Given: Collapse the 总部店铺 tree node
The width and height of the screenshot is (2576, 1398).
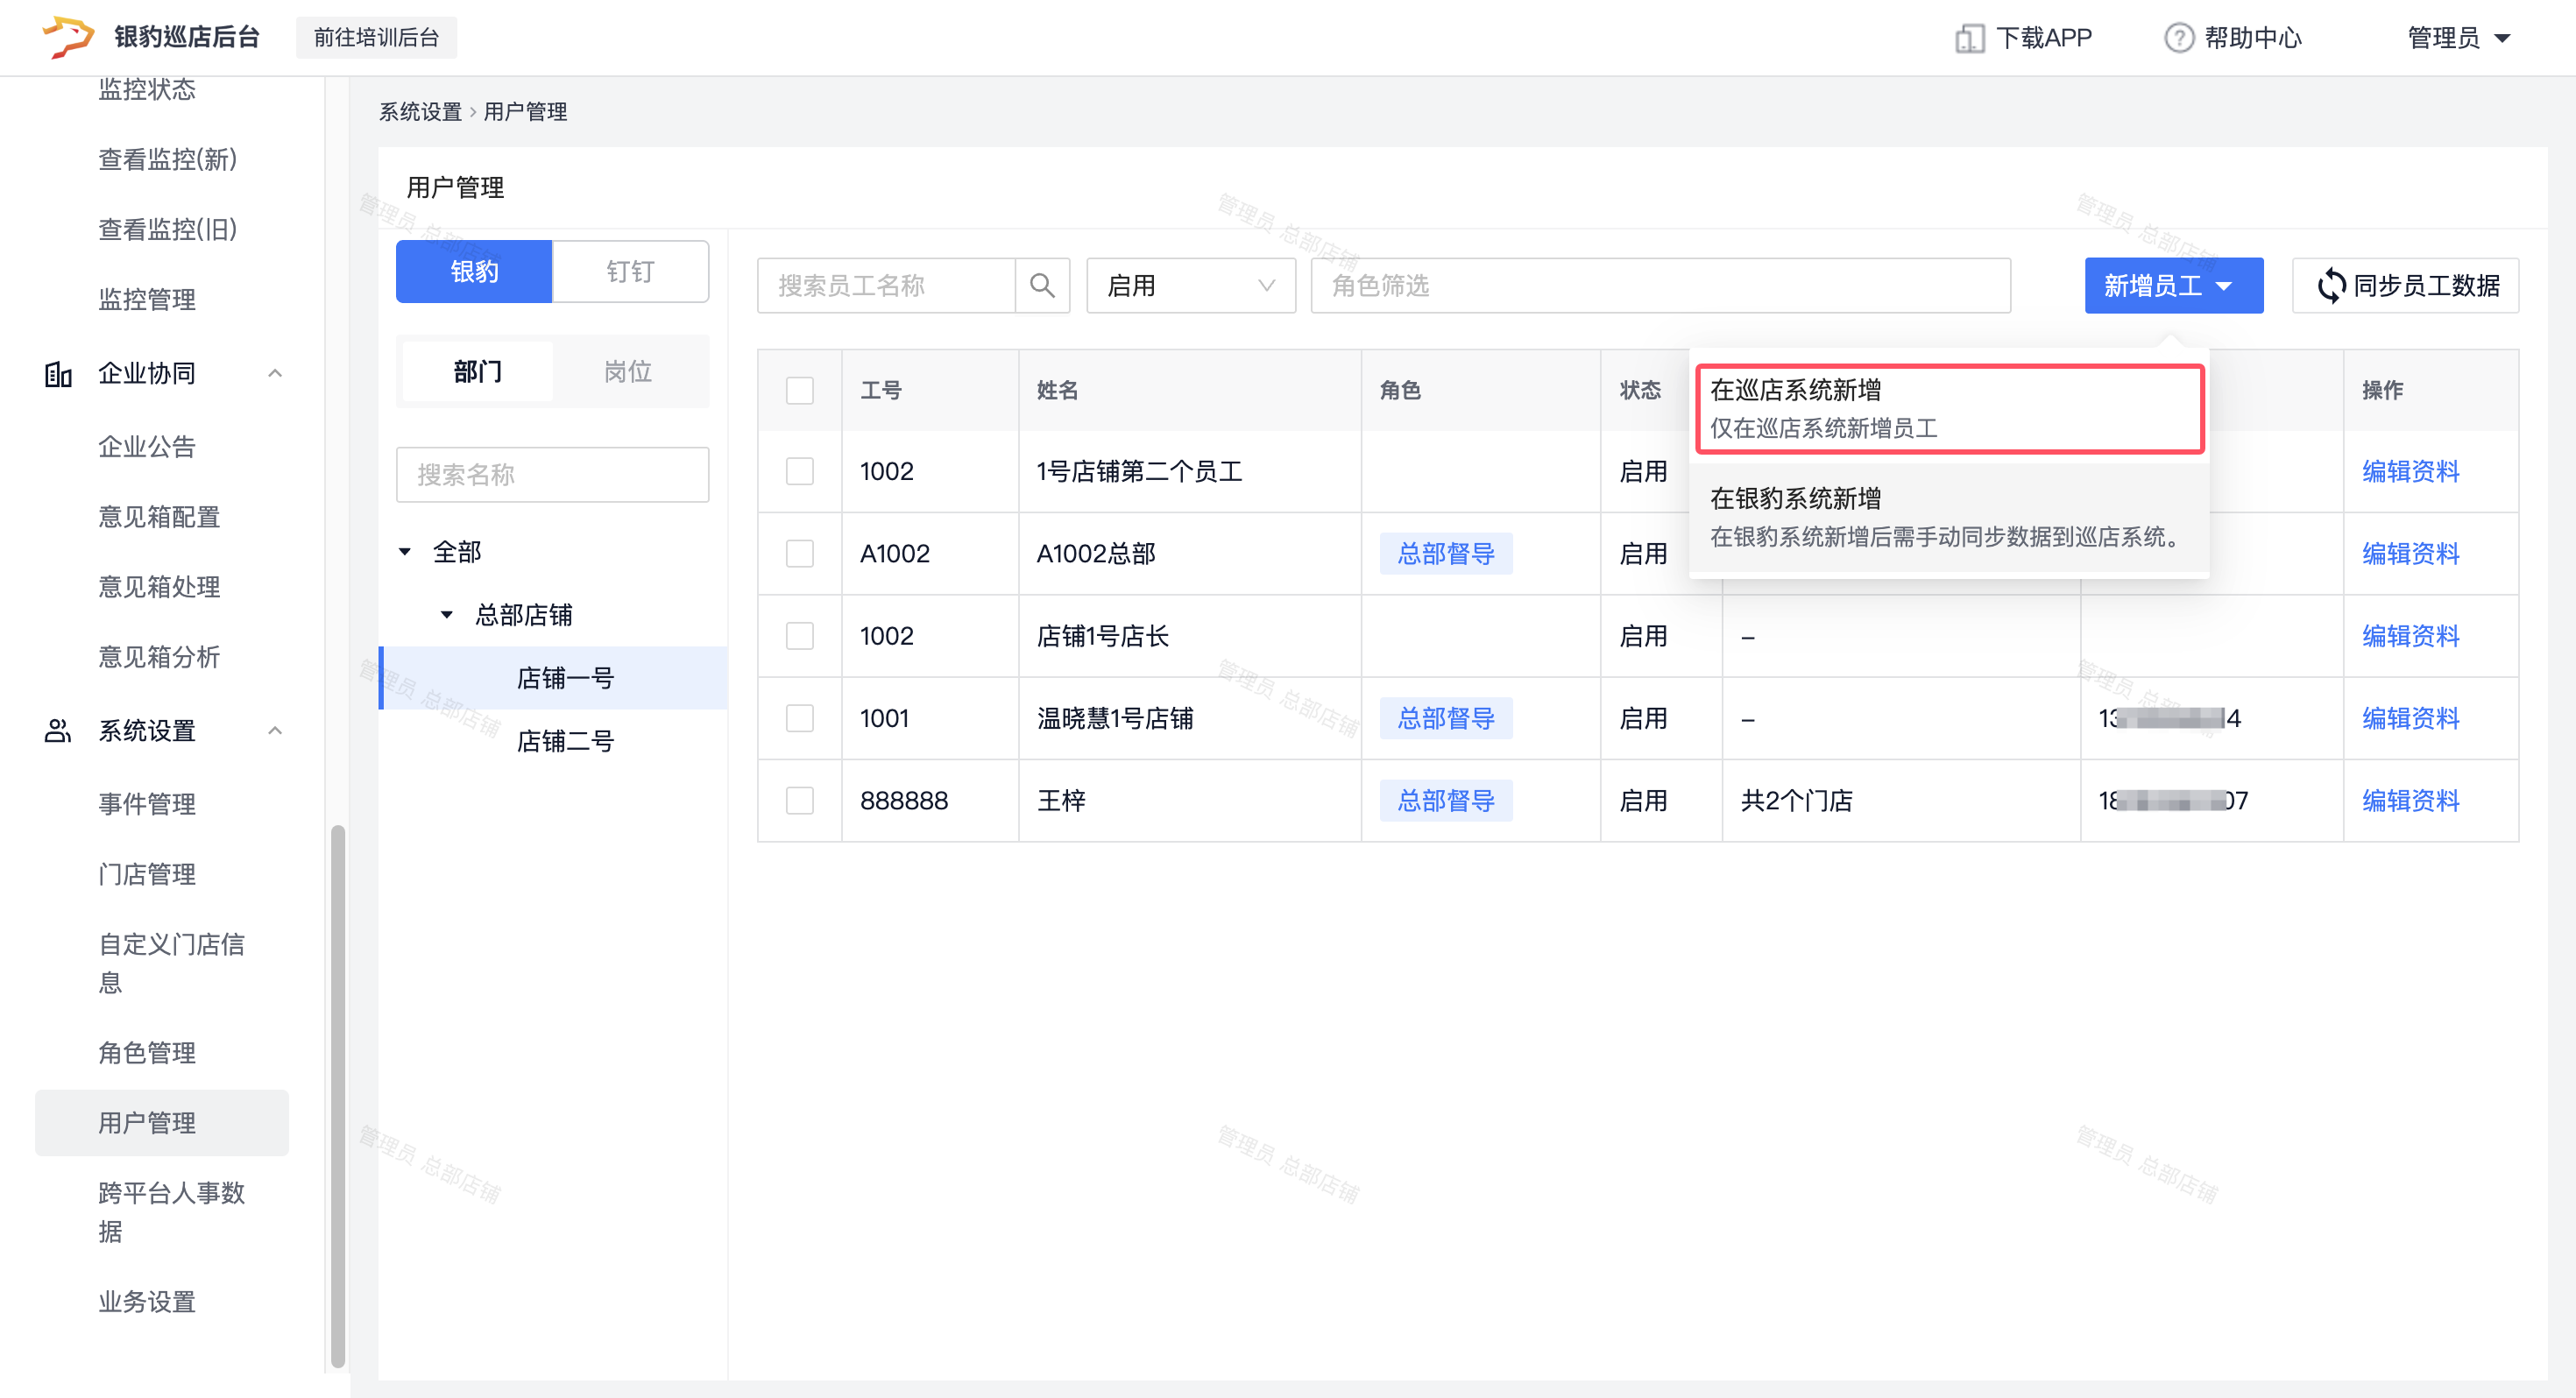Looking at the screenshot, I should (x=447, y=615).
